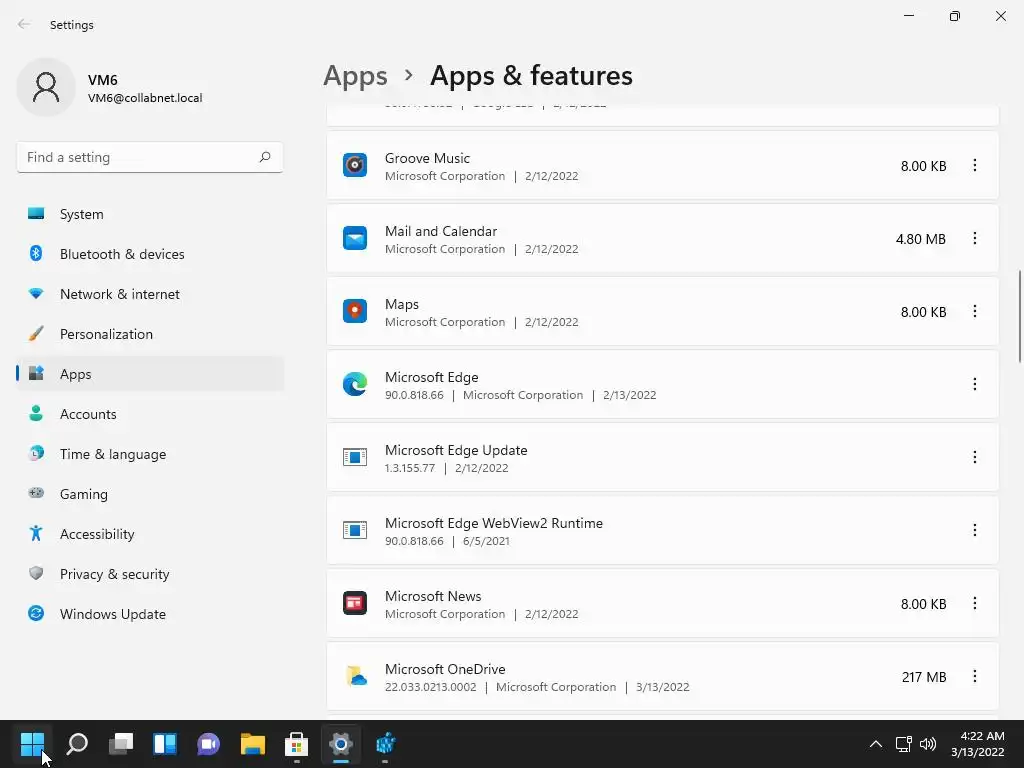
Task: Open more options for Microsoft News
Action: coord(974,603)
